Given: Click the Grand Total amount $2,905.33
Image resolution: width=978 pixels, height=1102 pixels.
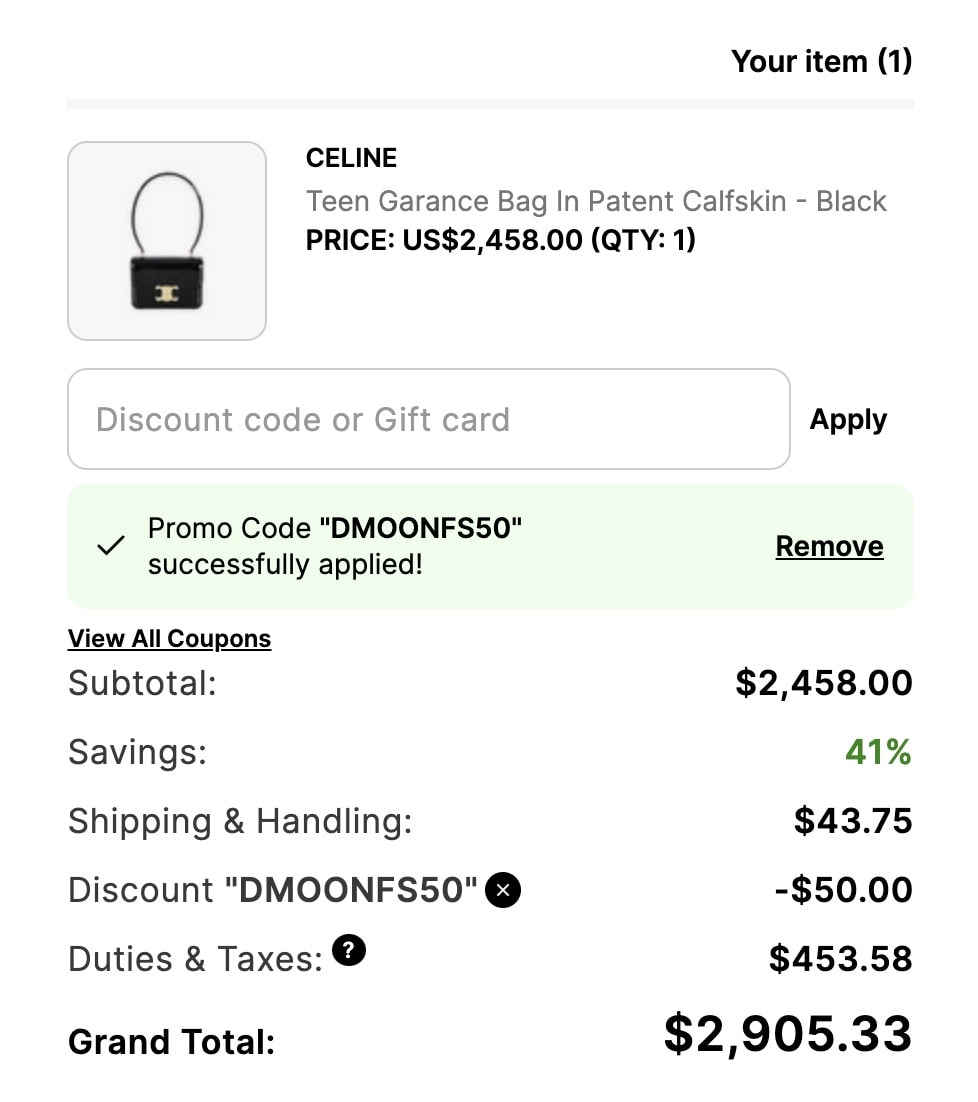Looking at the screenshot, I should pyautogui.click(x=787, y=1034).
